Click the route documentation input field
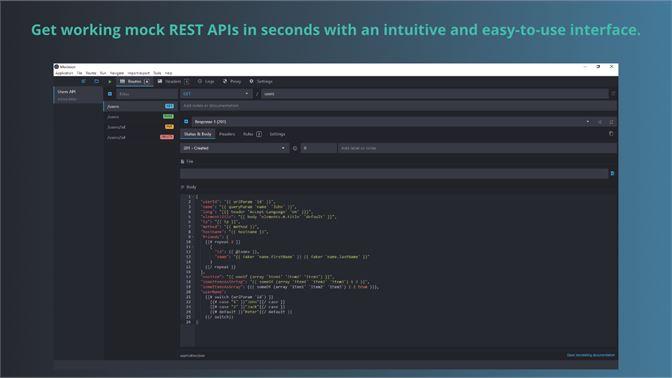The height and width of the screenshot is (378, 672). click(x=398, y=105)
